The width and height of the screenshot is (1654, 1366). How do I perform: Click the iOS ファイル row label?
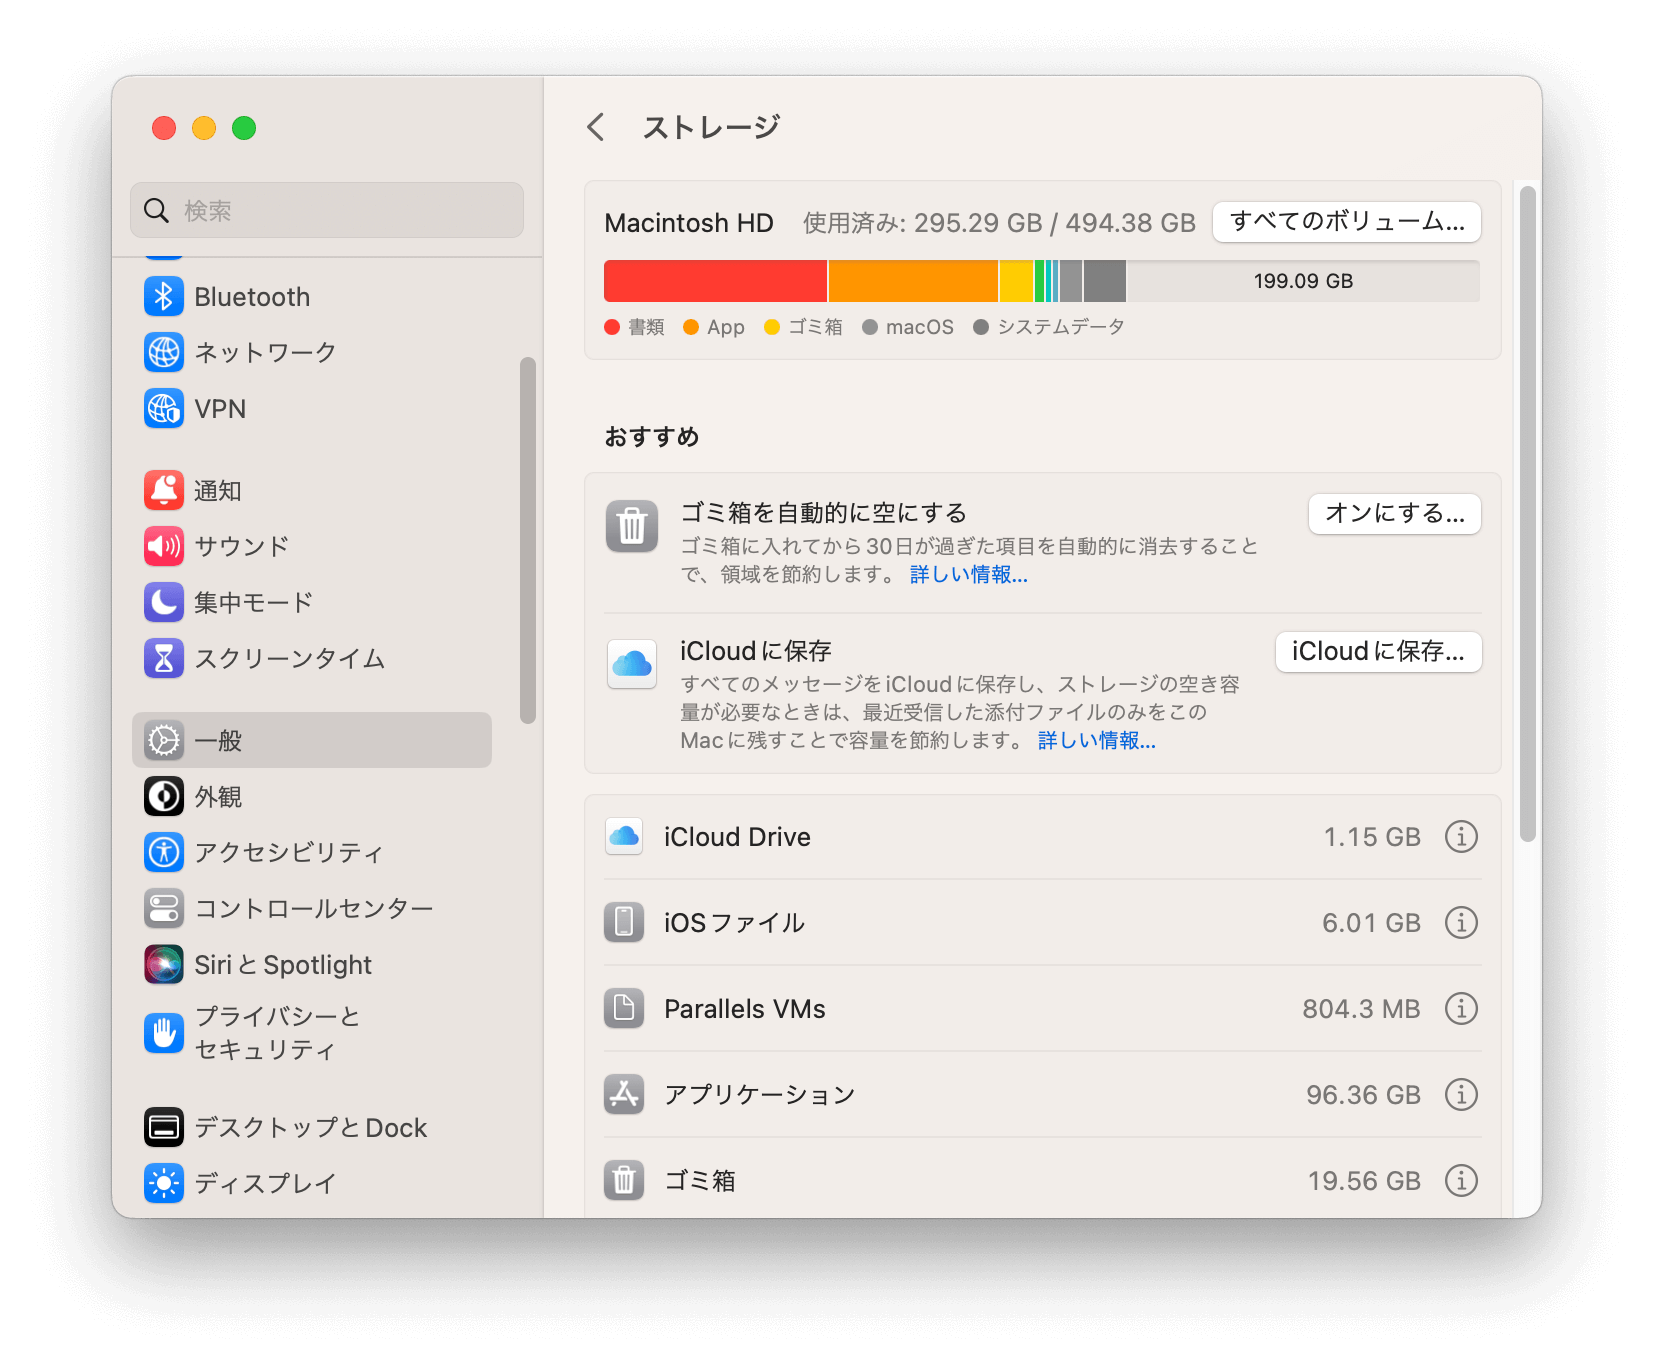pos(734,923)
